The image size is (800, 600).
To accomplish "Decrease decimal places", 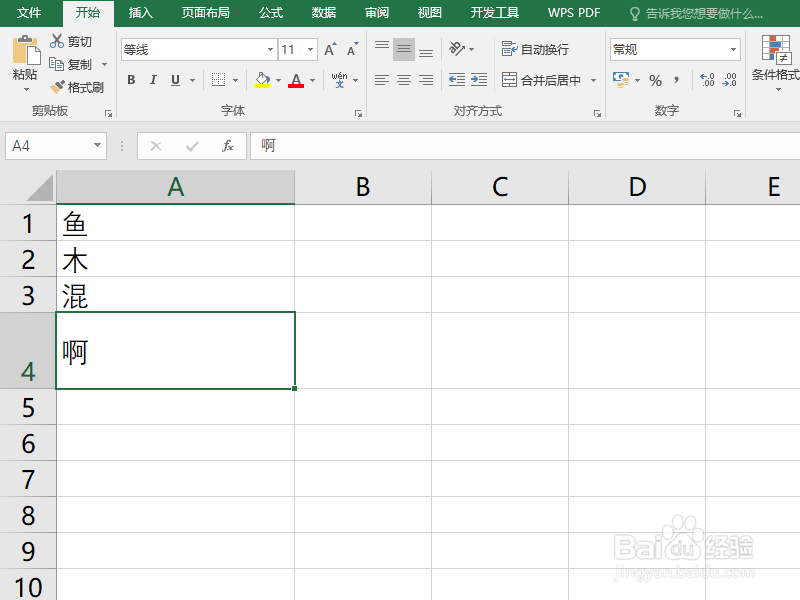I will (730, 80).
